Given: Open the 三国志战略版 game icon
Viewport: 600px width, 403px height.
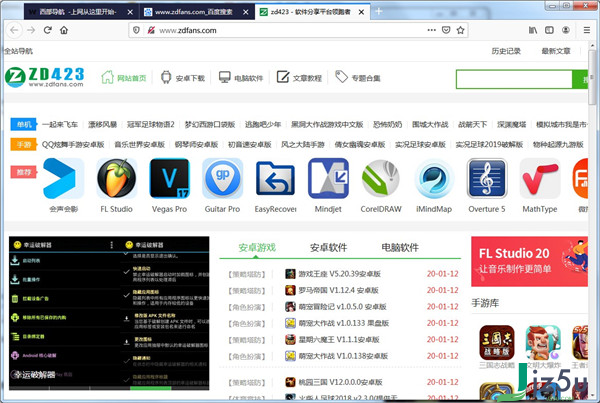Looking at the screenshot, I should (497, 342).
